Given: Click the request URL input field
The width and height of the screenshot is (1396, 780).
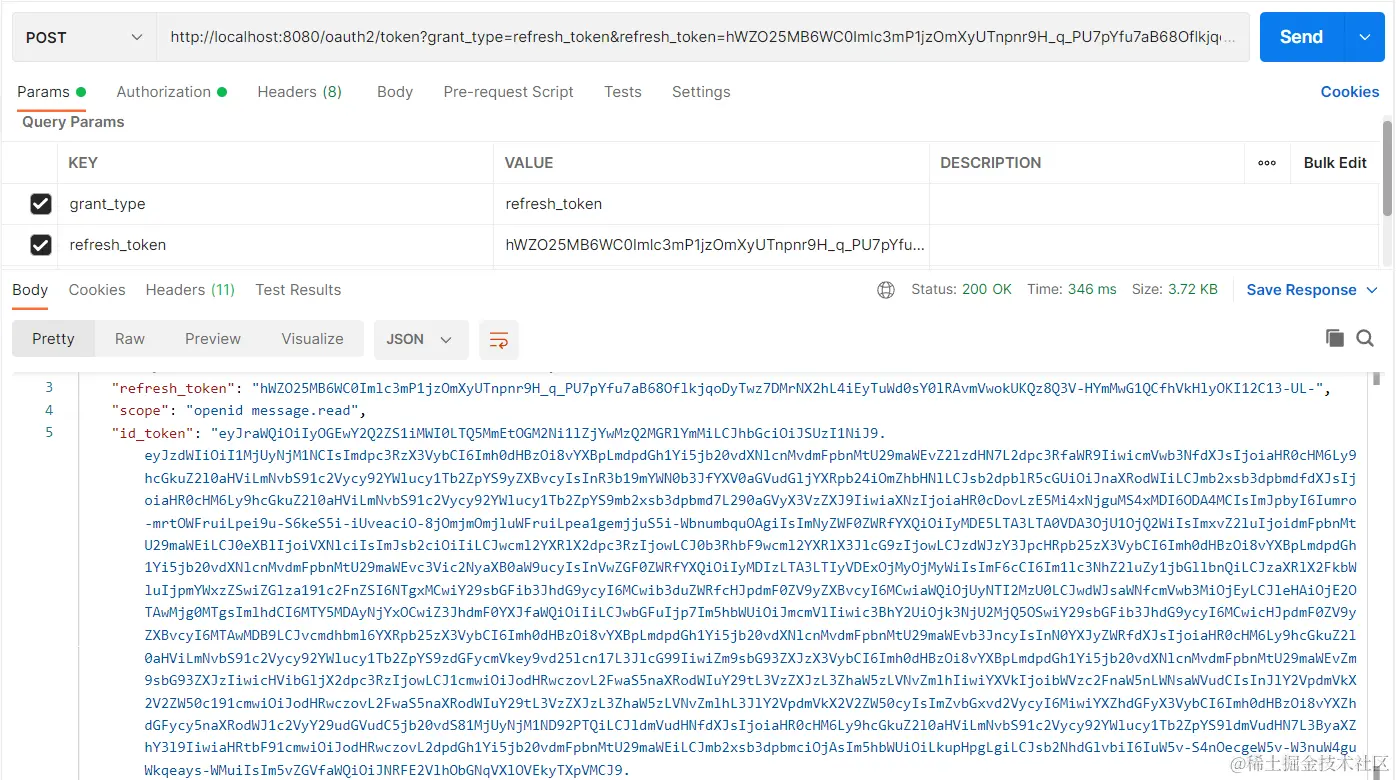Looking at the screenshot, I should (703, 37).
